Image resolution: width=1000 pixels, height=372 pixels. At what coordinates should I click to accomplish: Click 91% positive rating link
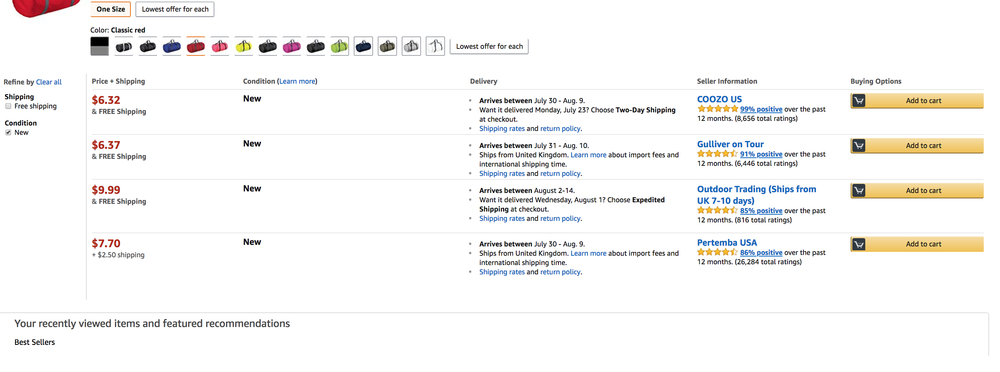point(761,154)
